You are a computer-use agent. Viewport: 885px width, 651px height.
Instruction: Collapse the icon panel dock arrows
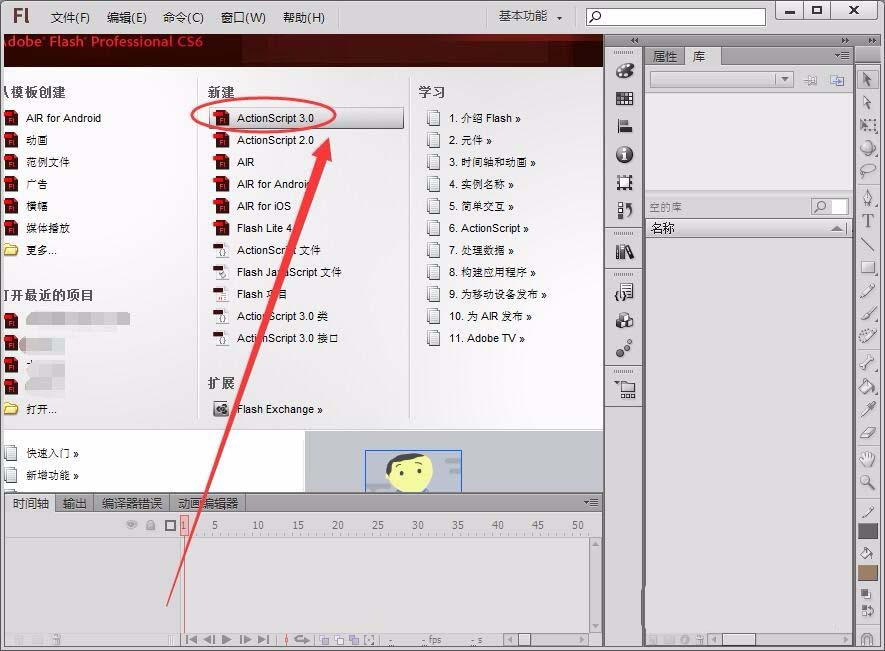click(634, 41)
